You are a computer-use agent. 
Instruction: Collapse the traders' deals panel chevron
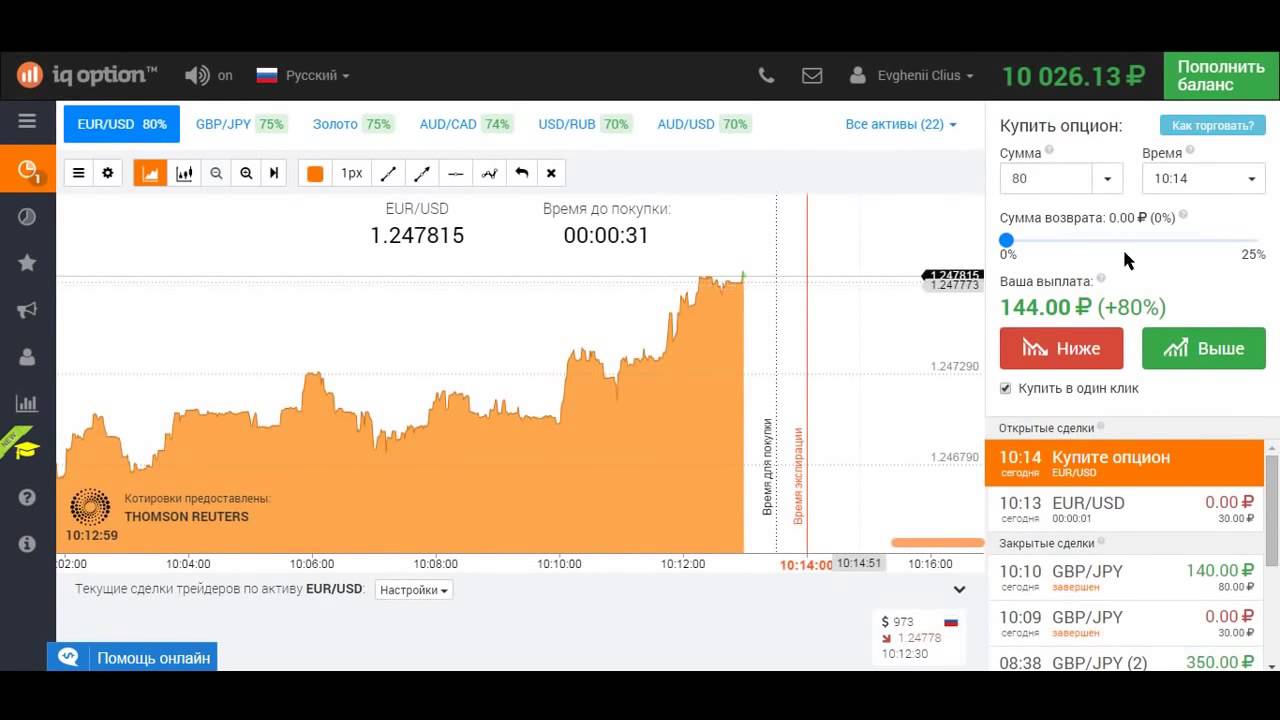click(959, 590)
